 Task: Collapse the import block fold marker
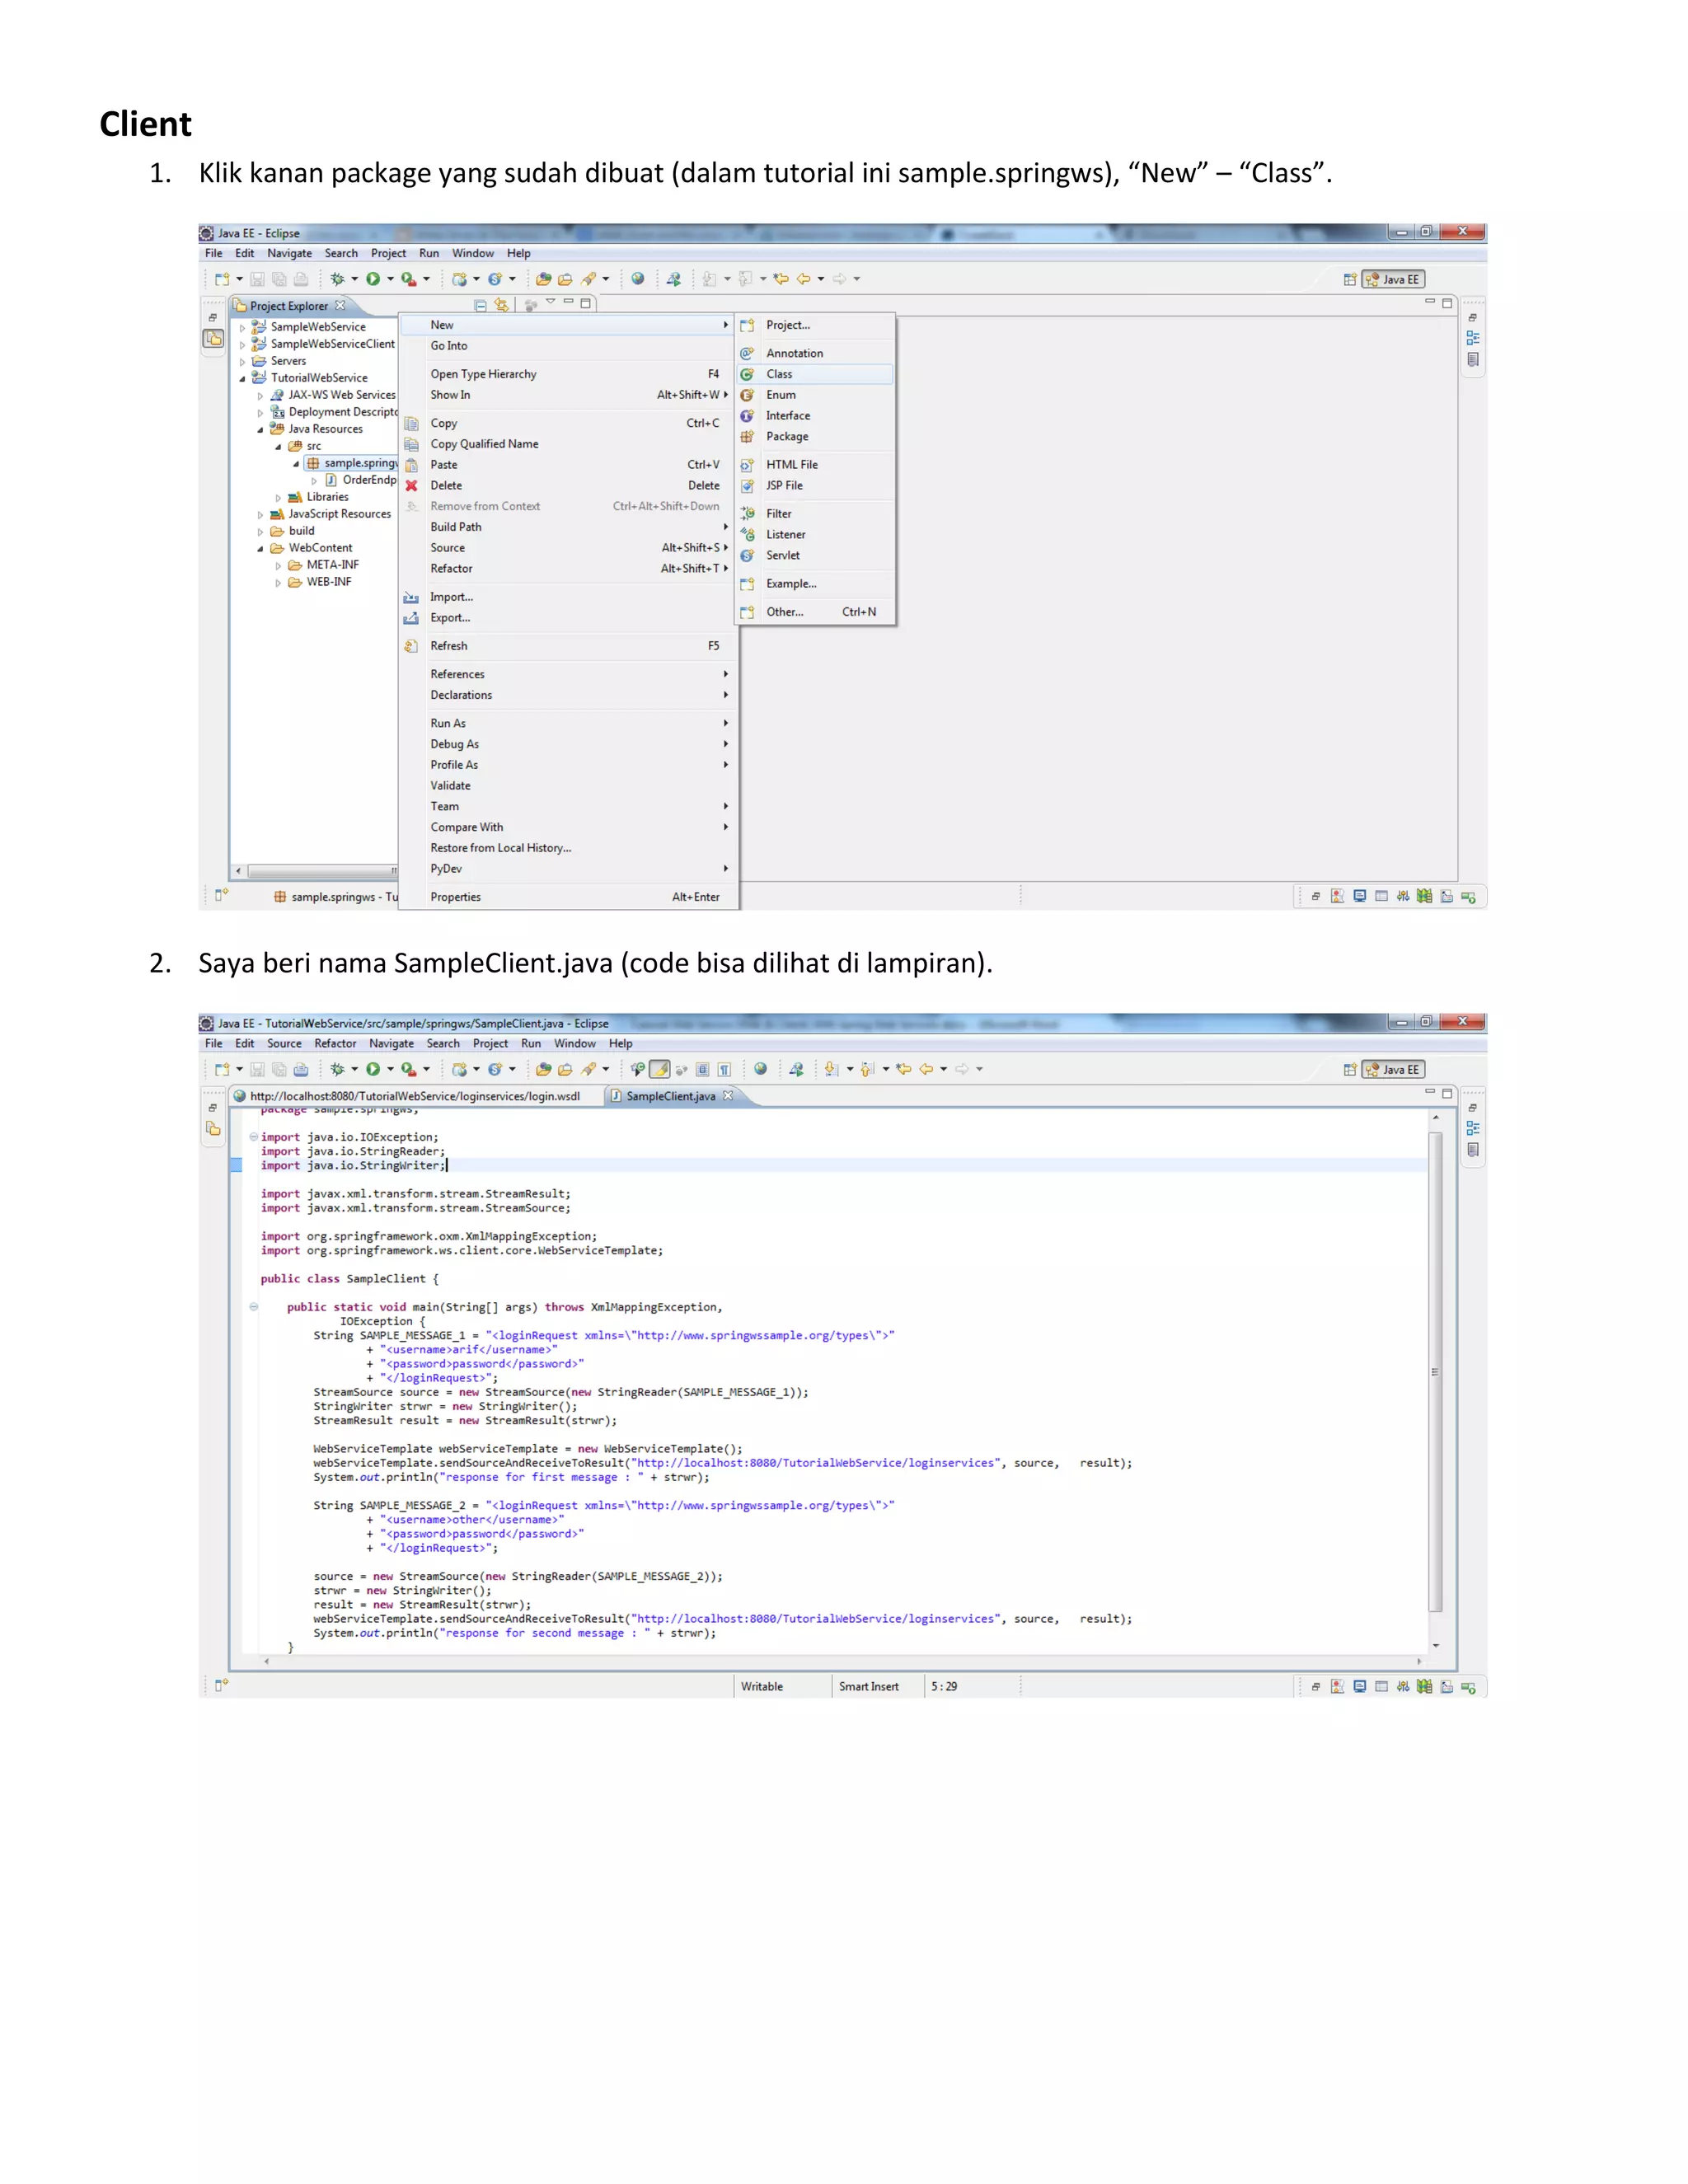click(x=253, y=1137)
